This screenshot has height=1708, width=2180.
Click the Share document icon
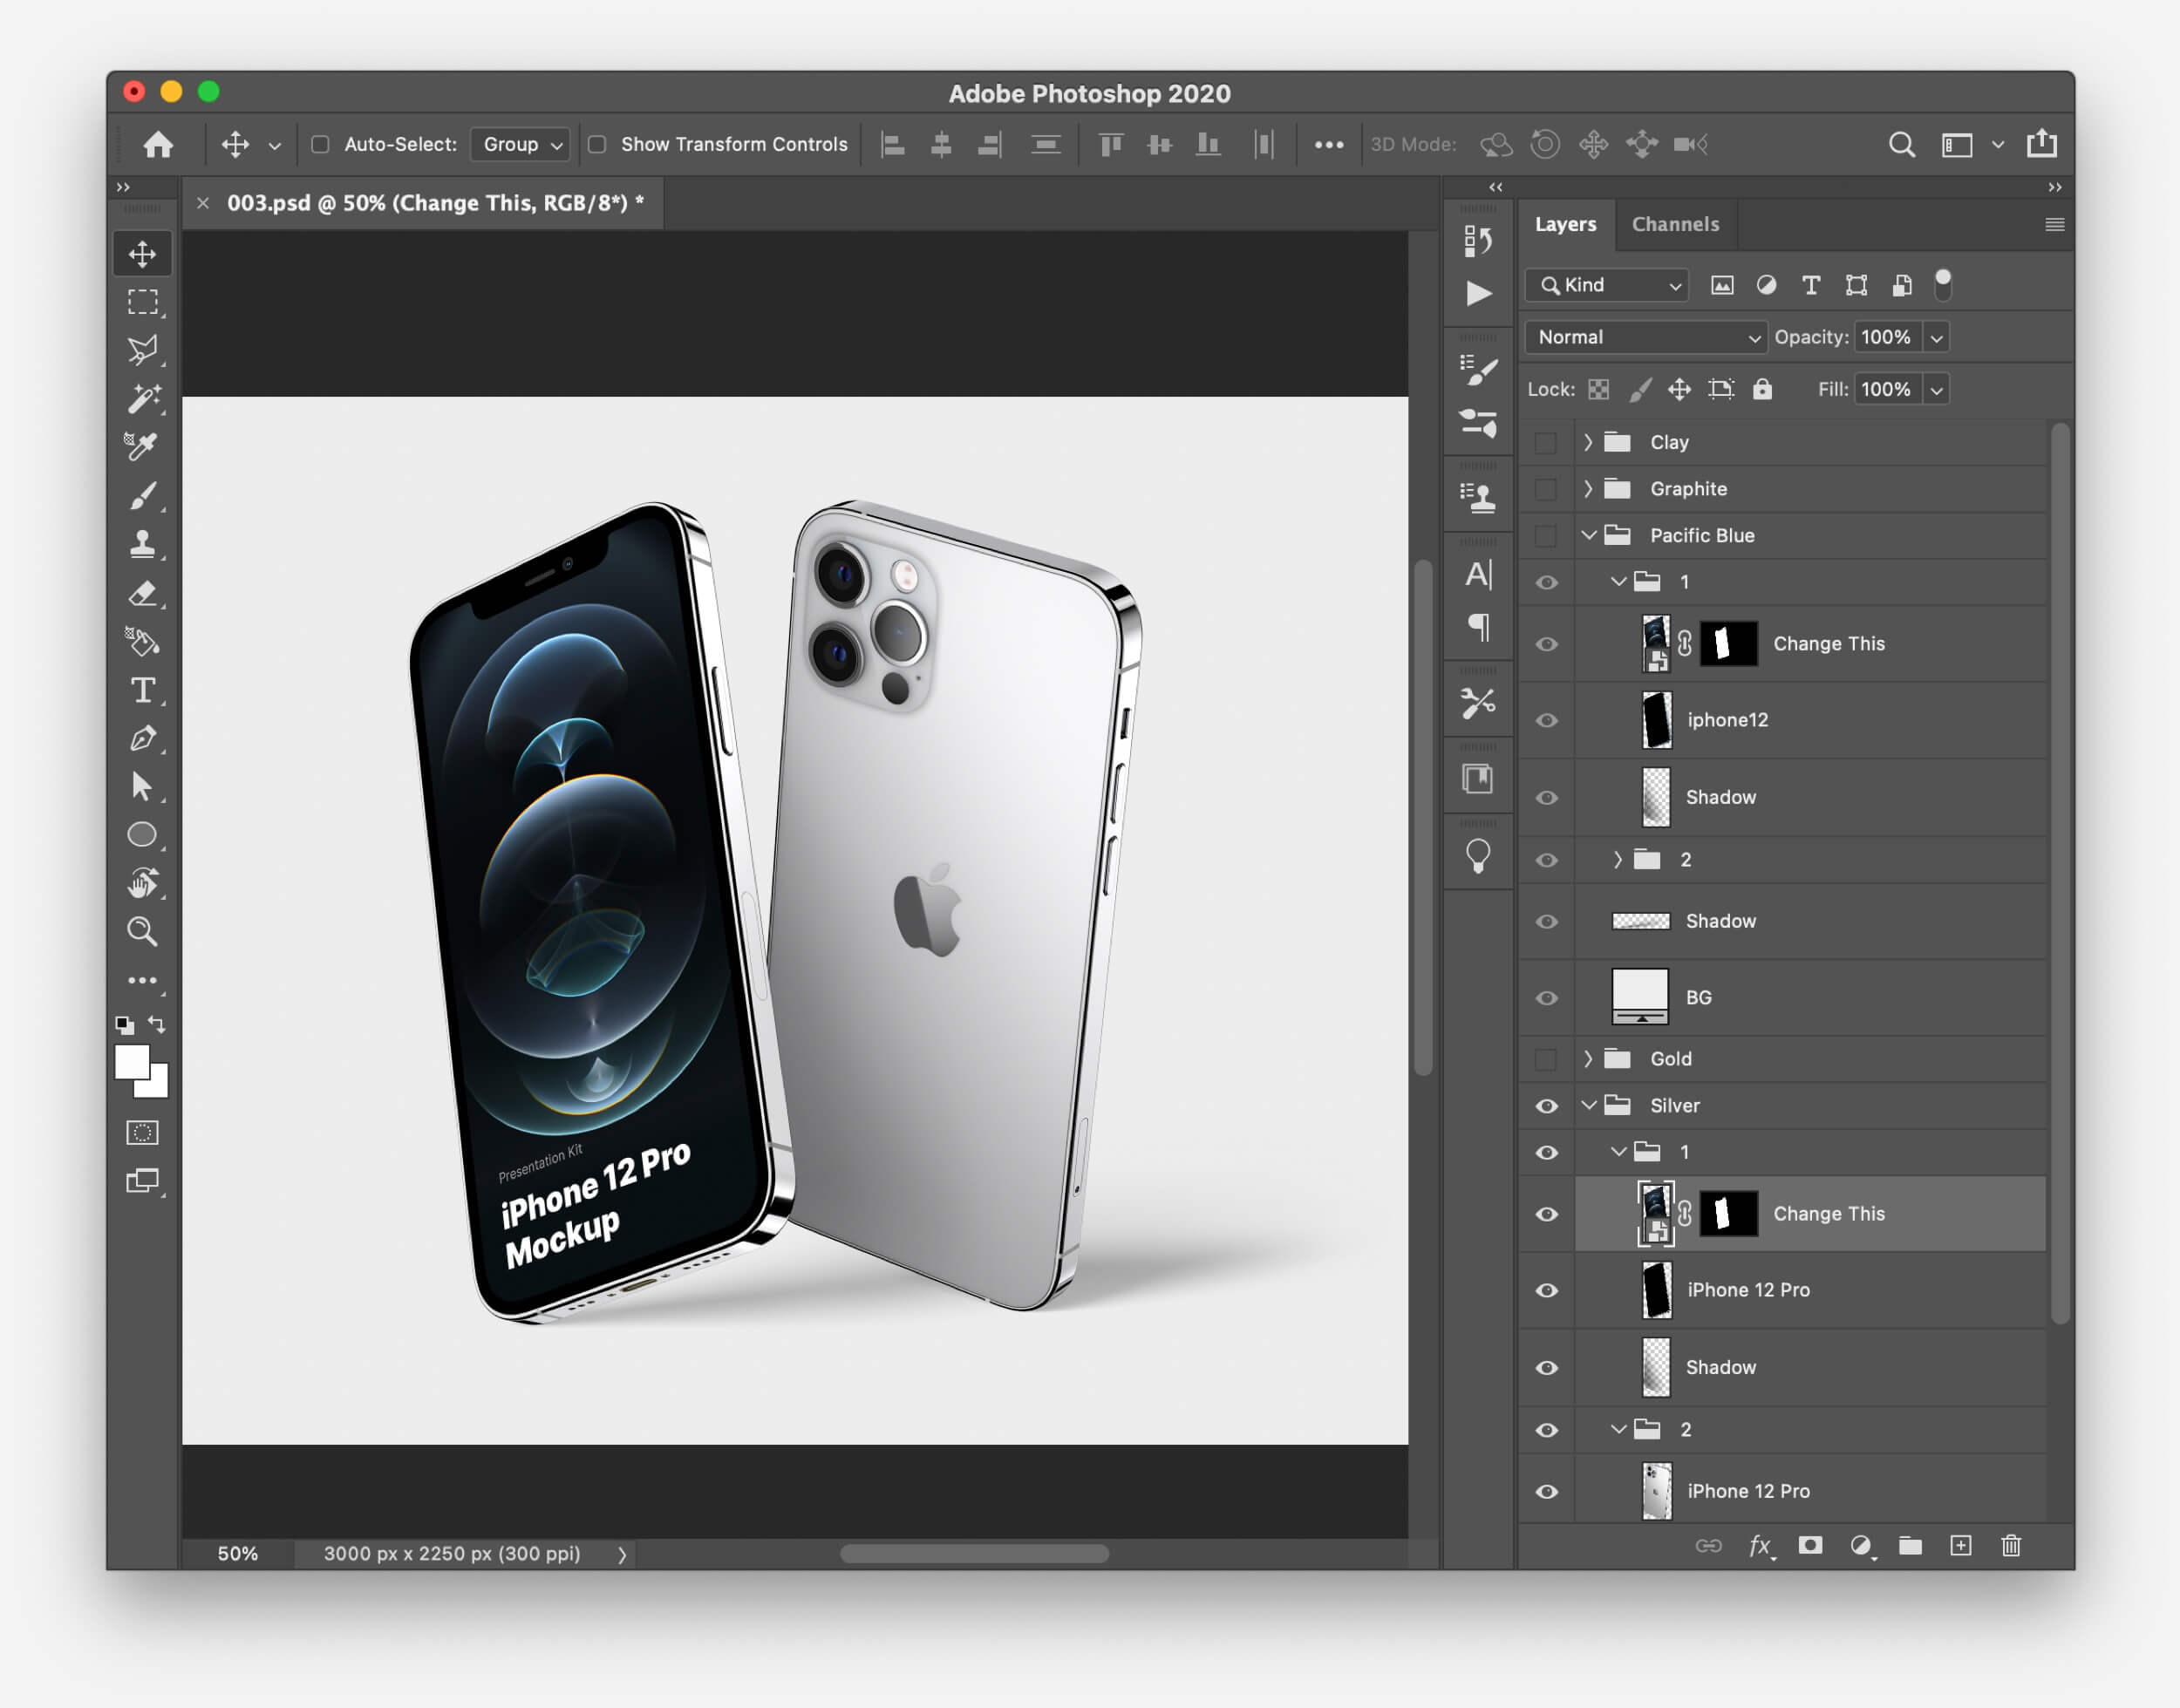(2041, 144)
